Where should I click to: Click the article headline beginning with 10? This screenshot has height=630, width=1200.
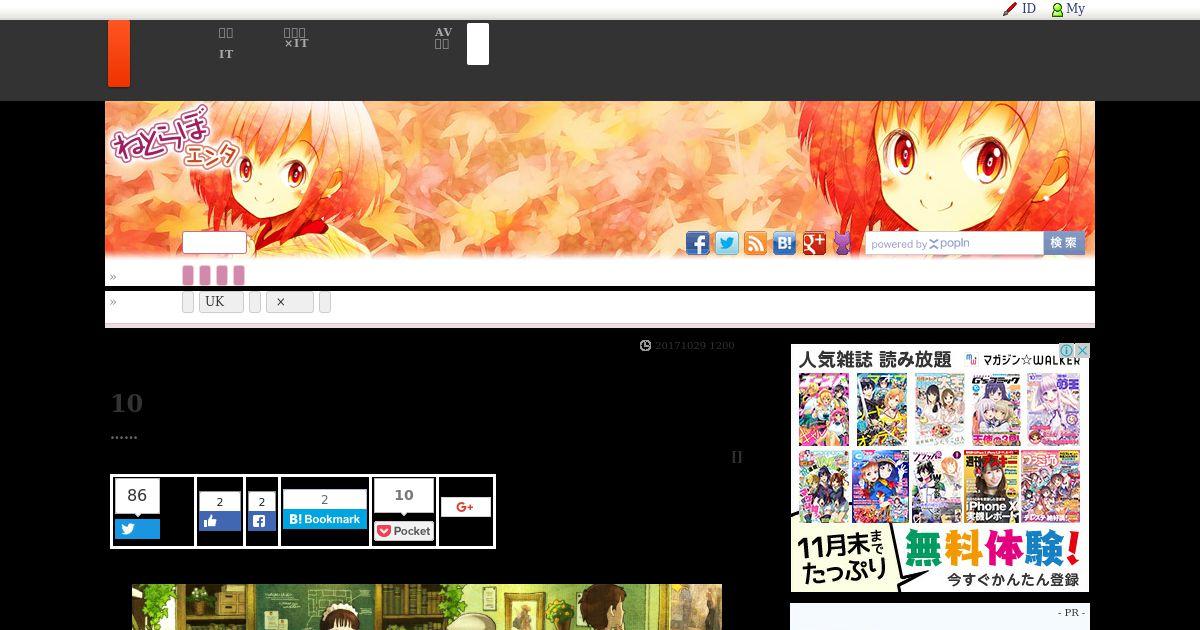(x=127, y=403)
